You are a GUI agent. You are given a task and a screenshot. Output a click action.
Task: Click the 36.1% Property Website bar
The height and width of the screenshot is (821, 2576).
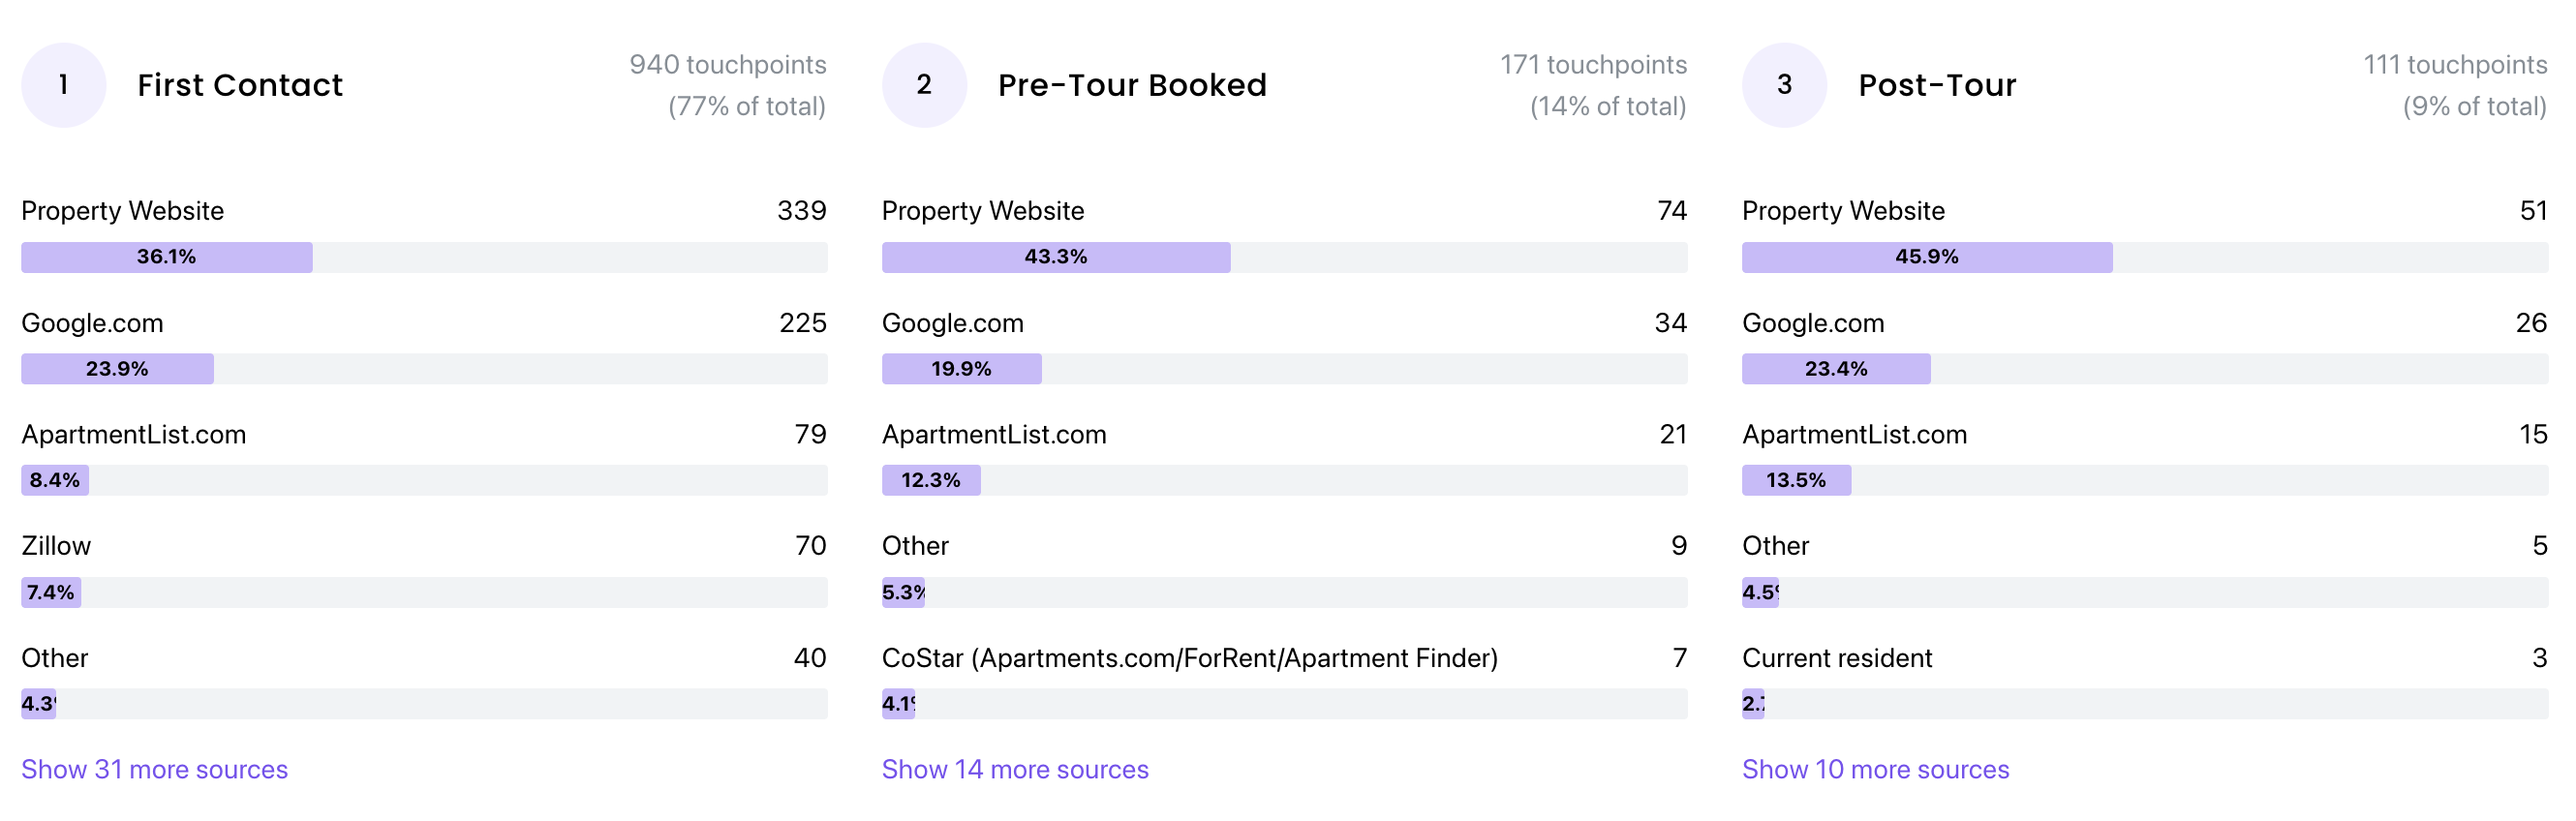pos(167,257)
